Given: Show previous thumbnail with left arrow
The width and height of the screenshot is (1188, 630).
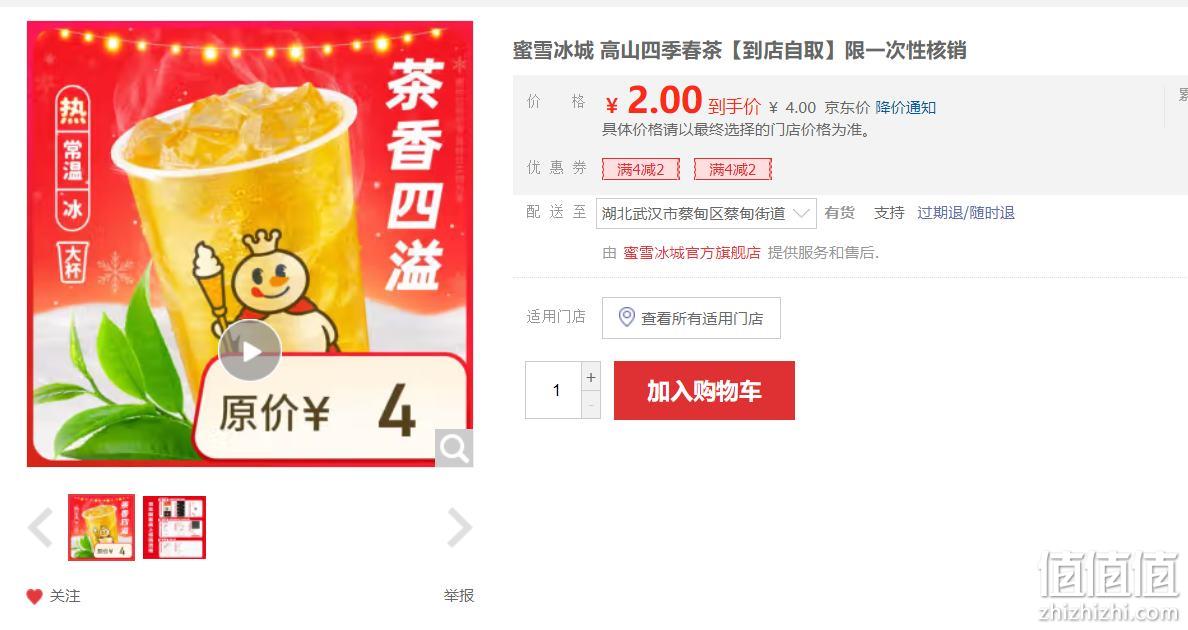Looking at the screenshot, I should [40, 527].
